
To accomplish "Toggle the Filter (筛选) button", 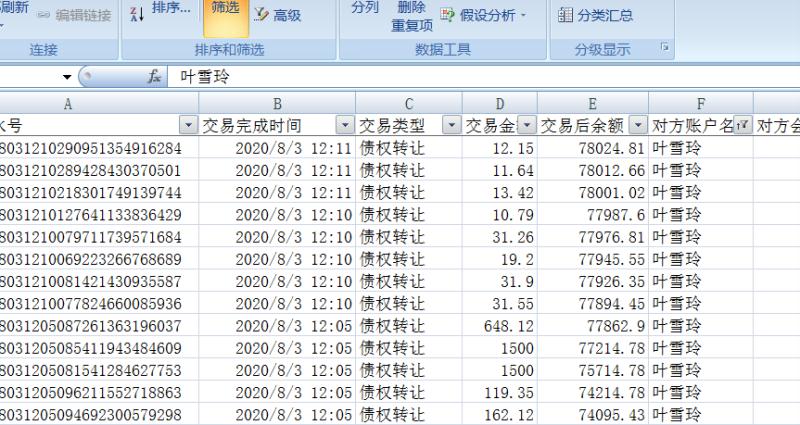I will 226,17.
